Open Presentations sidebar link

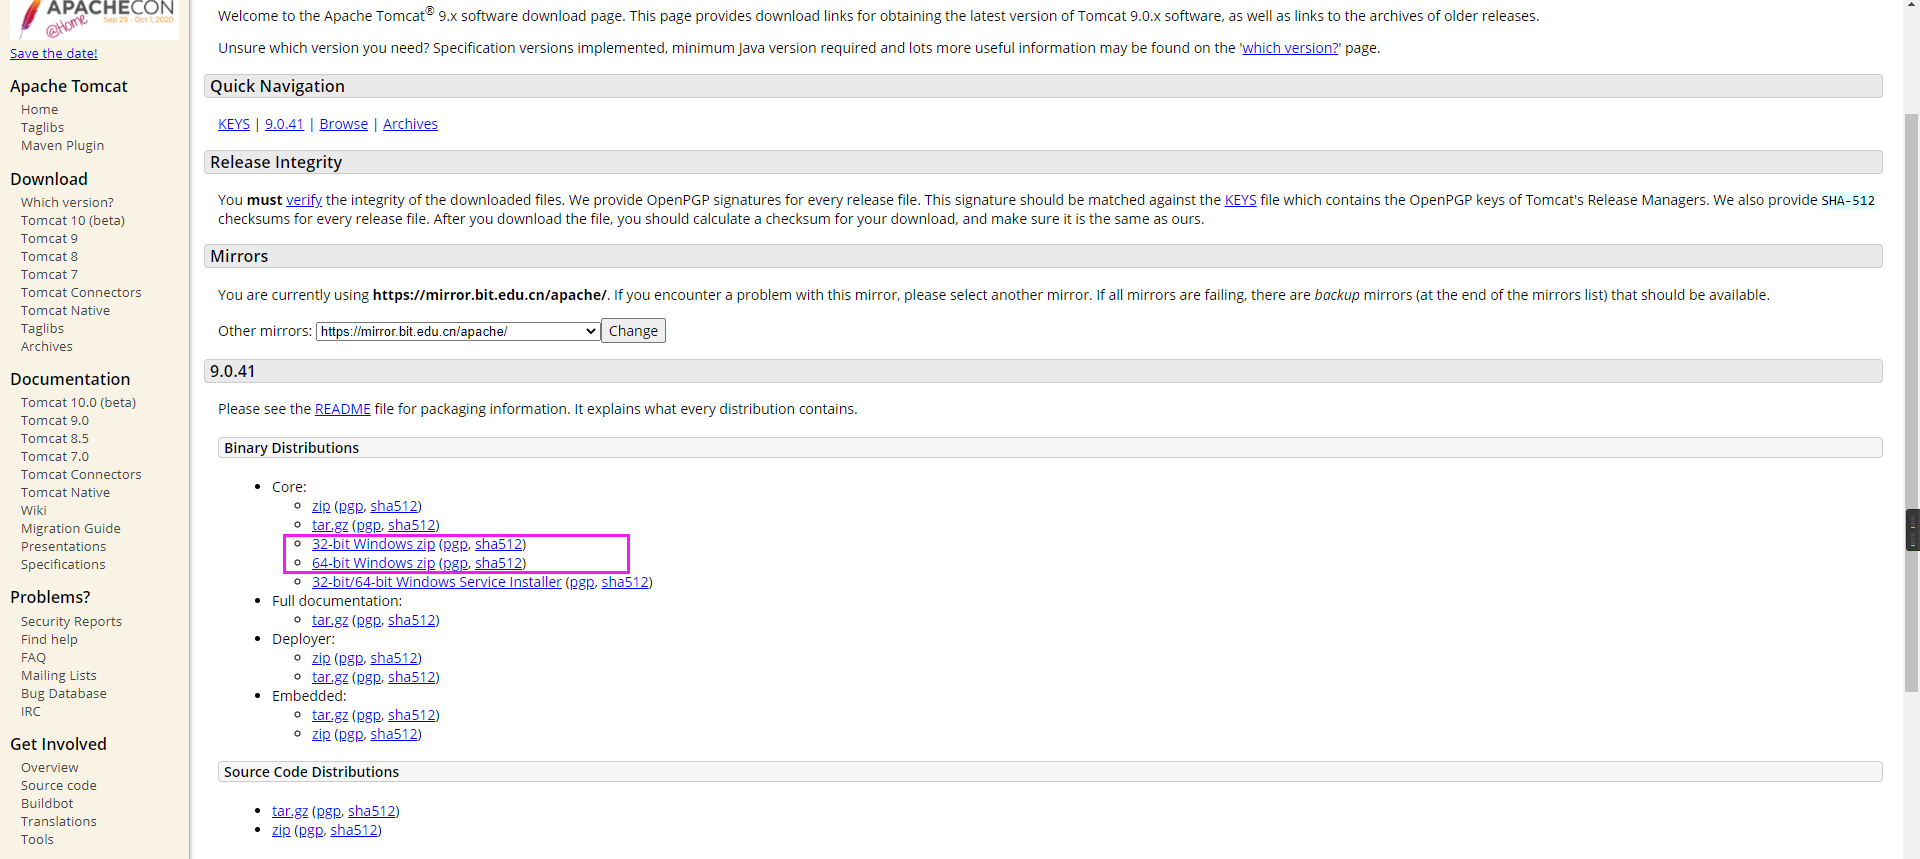pyautogui.click(x=63, y=547)
